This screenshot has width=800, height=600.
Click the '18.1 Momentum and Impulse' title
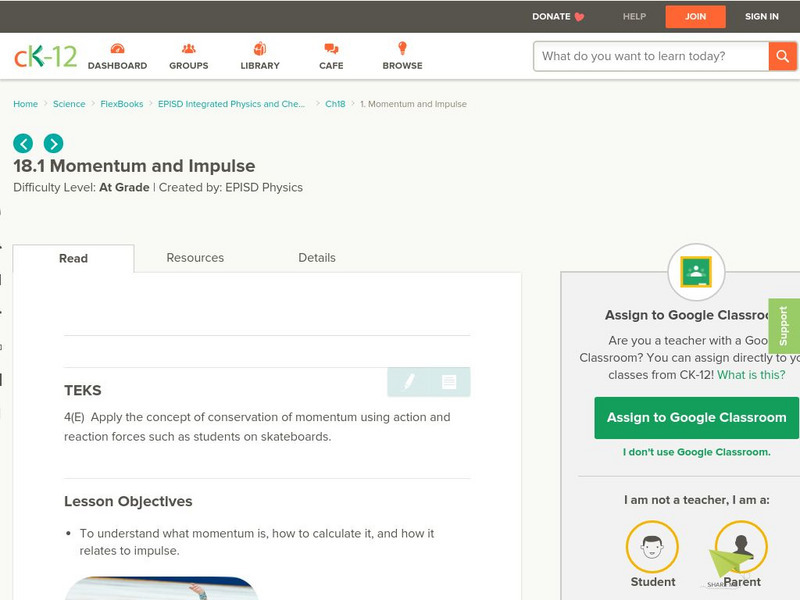[x=134, y=166]
